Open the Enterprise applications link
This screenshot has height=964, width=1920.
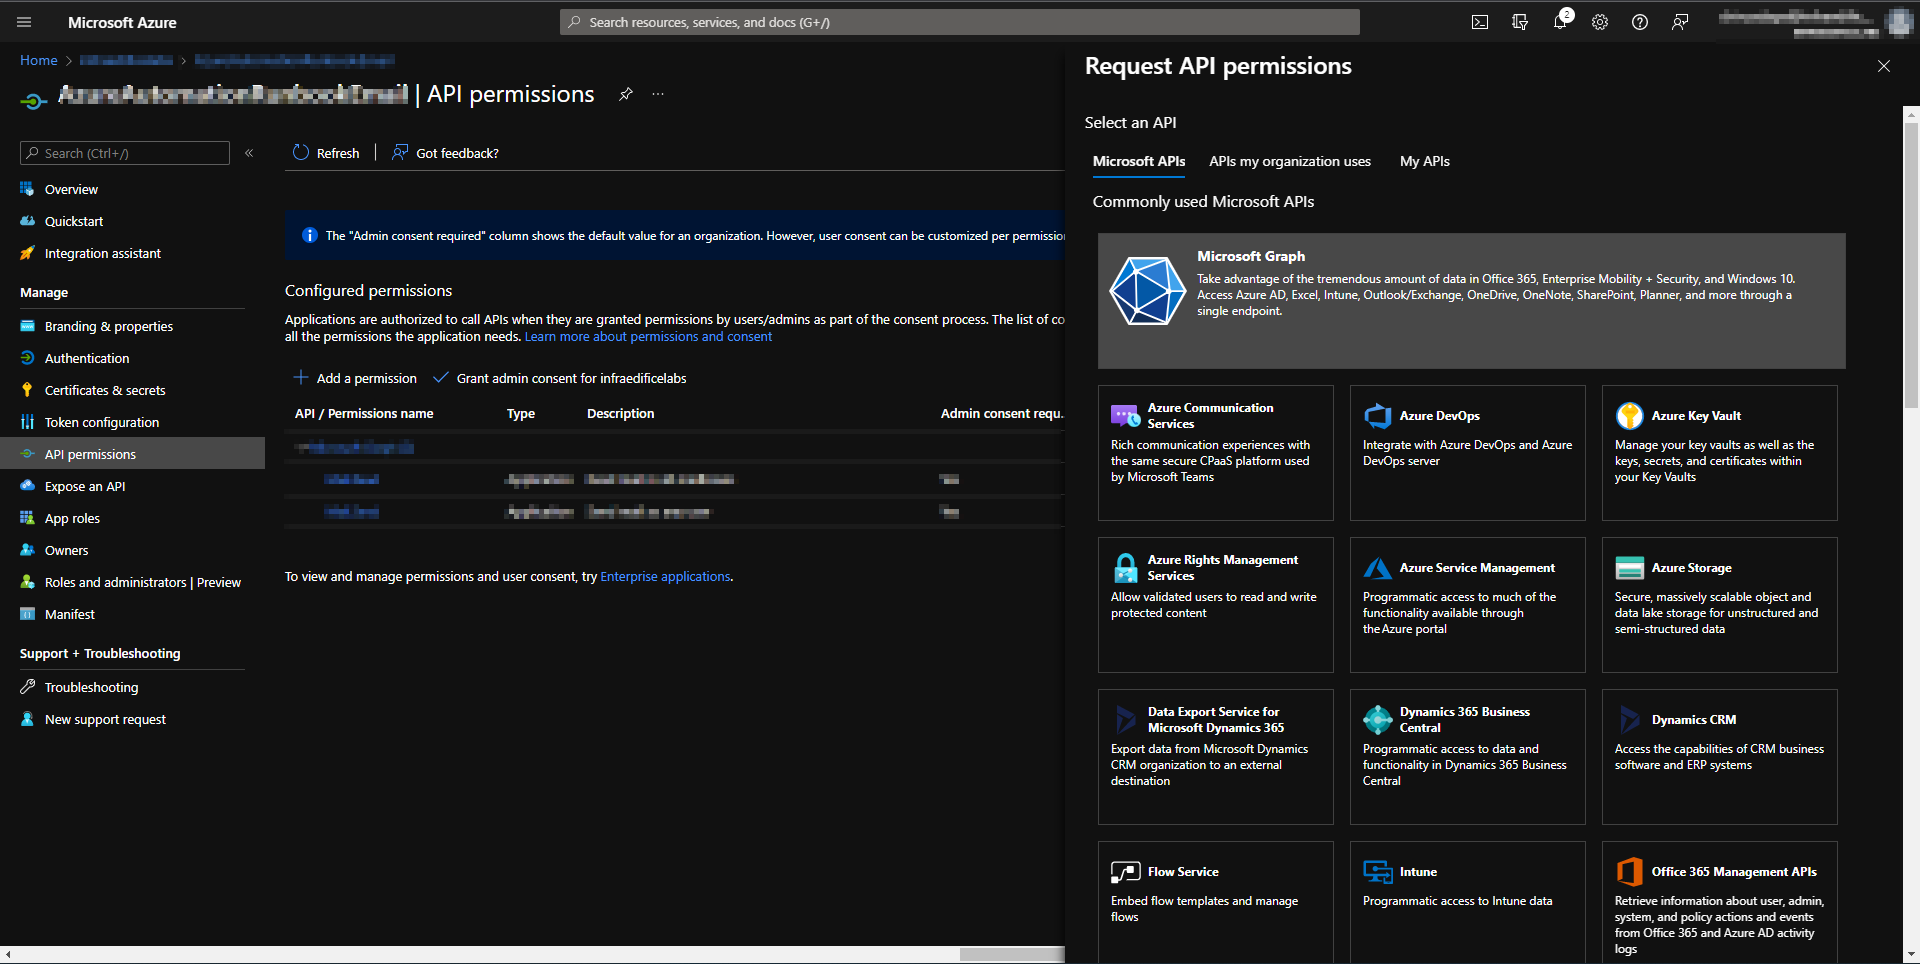[665, 576]
